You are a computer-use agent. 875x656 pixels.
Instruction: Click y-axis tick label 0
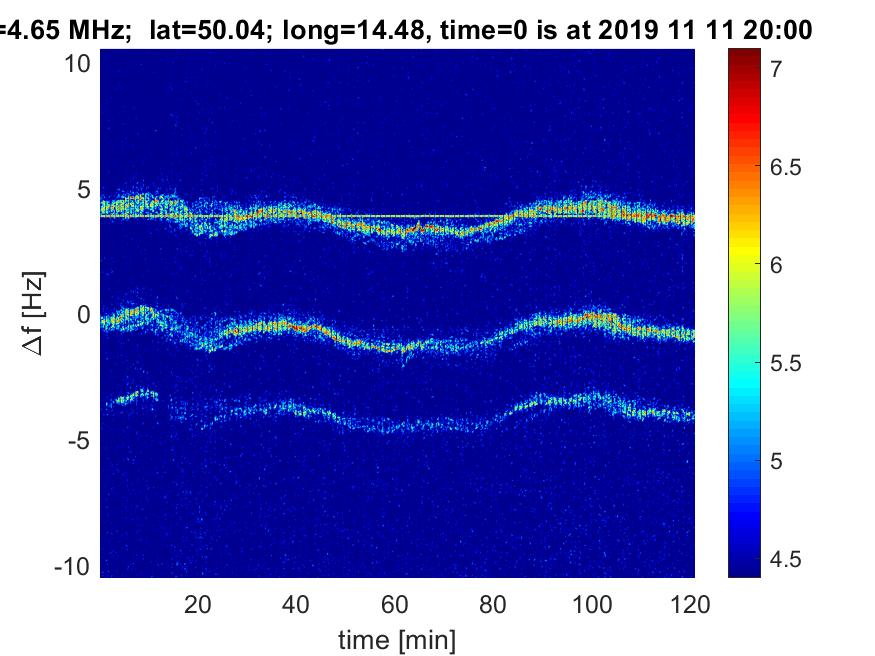click(x=86, y=315)
